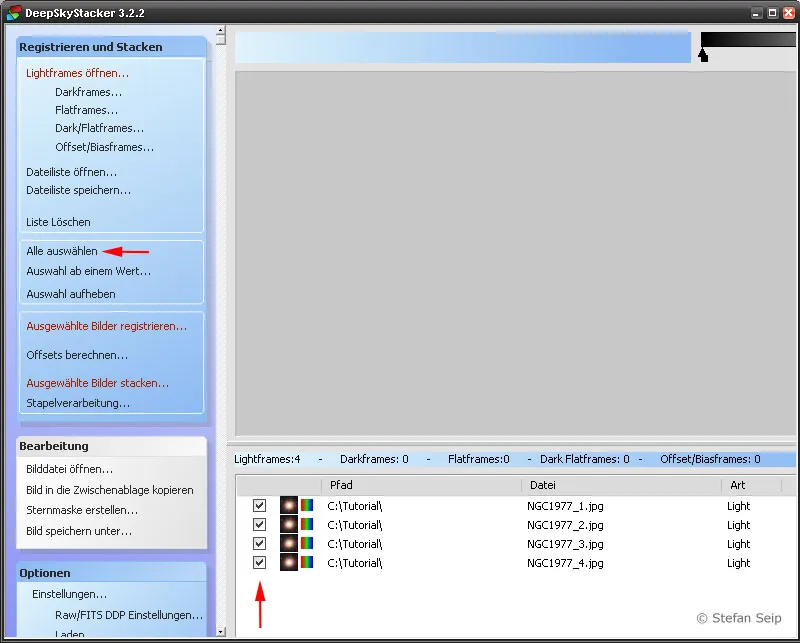
Task: Uncheck the checkbox for NGC1977_3.jpg
Action: point(259,543)
